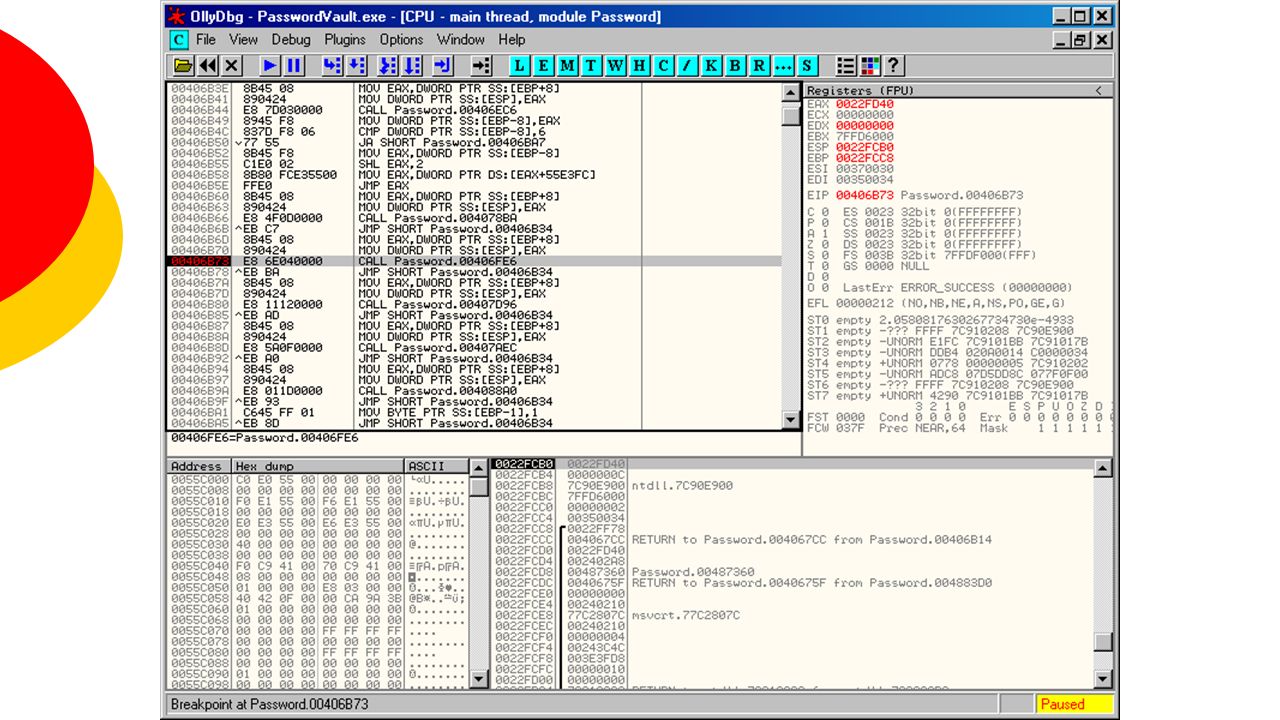The width and height of the screenshot is (1280, 720).
Task: Click EIP register value 00406B73
Action: click(x=865, y=195)
